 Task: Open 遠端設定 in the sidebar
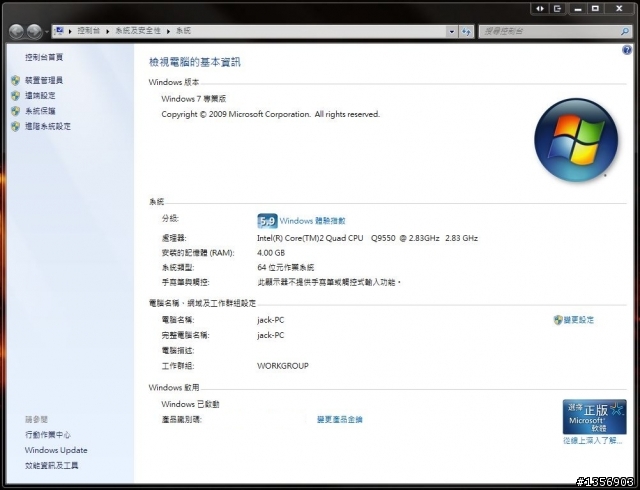point(40,96)
